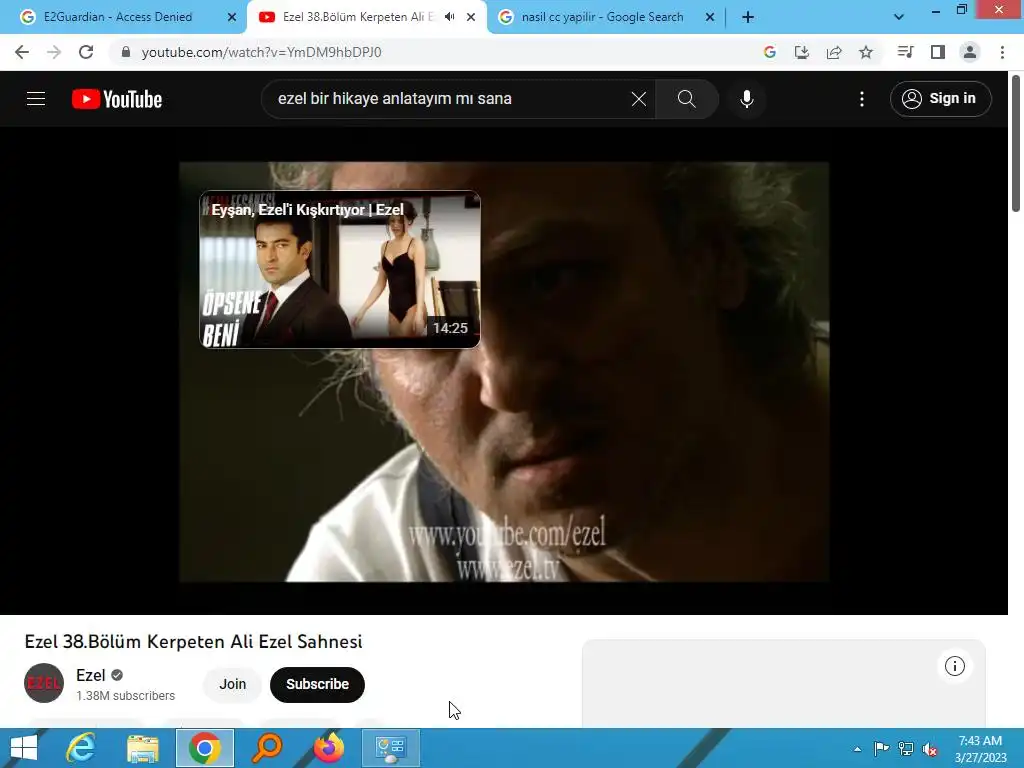Open the Windows Start button
1024x768 pixels.
click(x=24, y=748)
